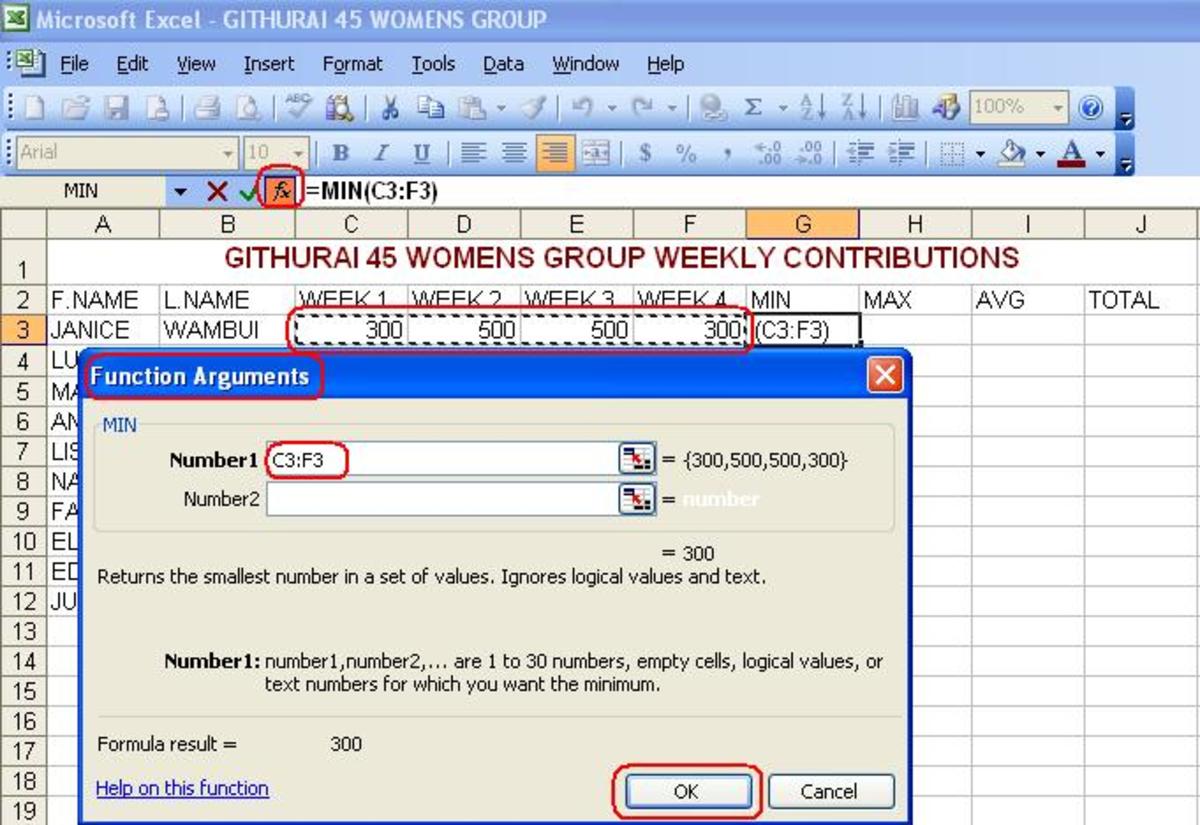Toggle Align Left
The width and height of the screenshot is (1200, 825).
(473, 153)
